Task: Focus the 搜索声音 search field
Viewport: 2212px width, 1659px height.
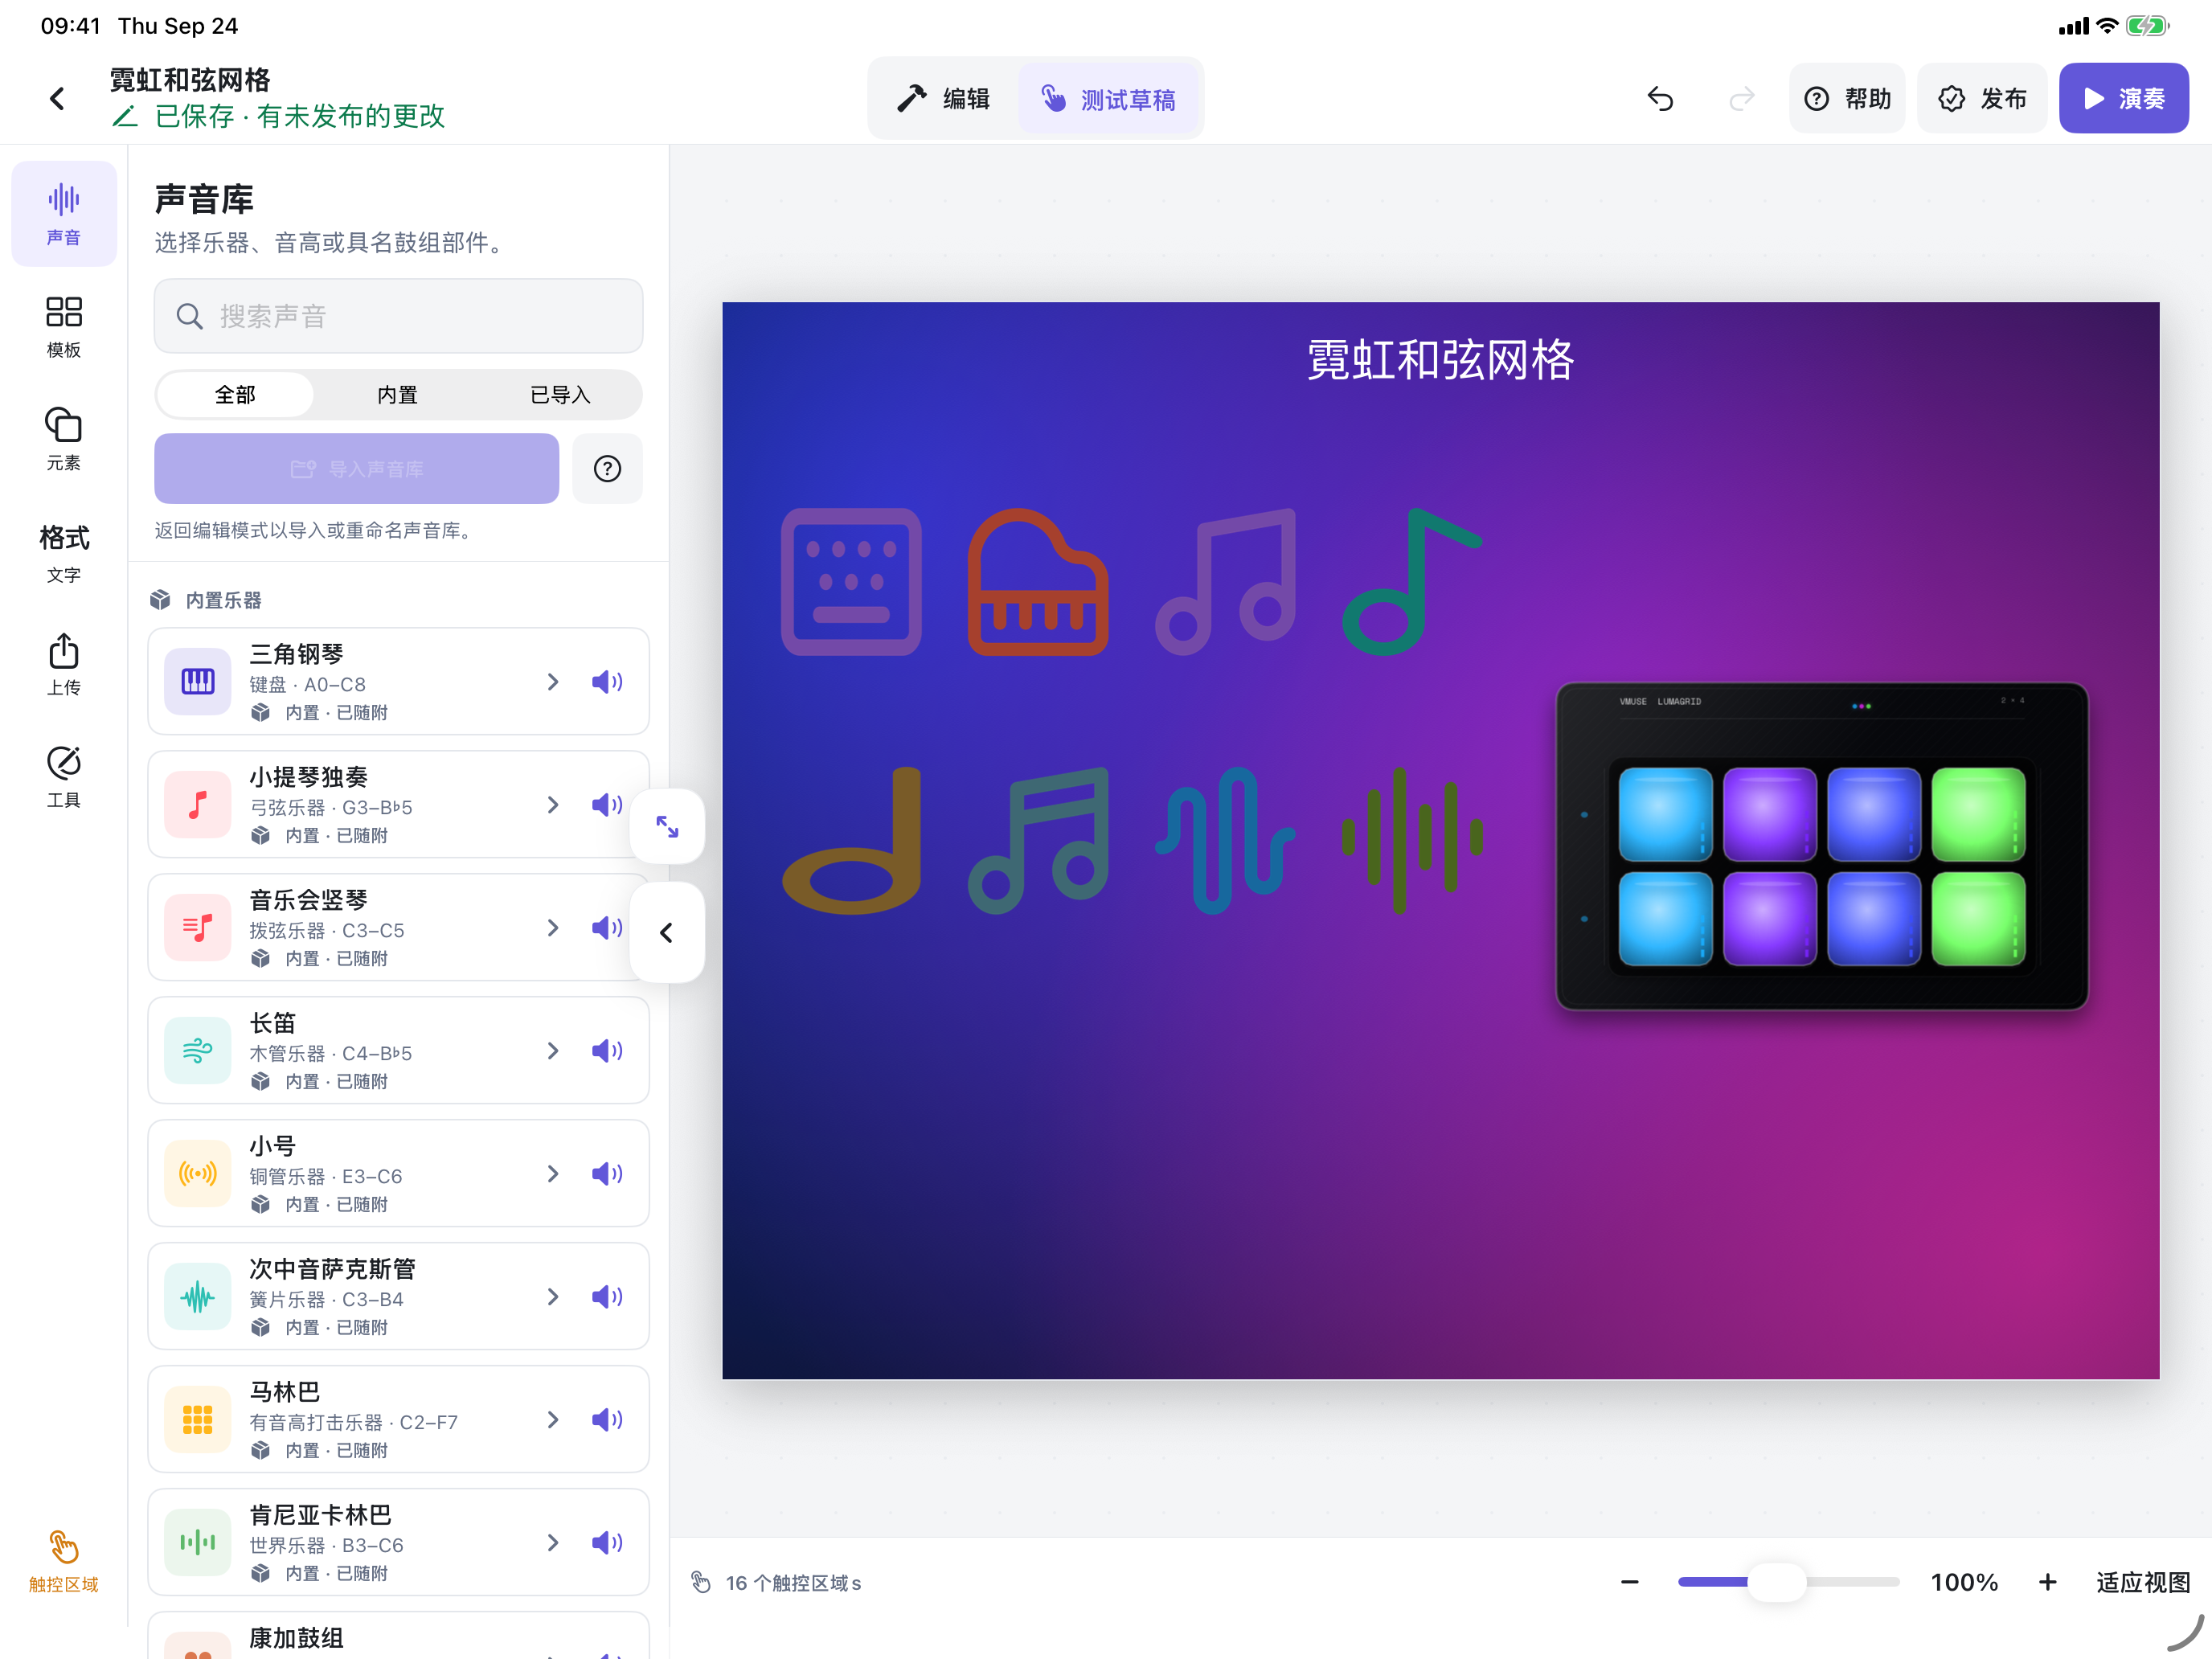Action: [398, 316]
